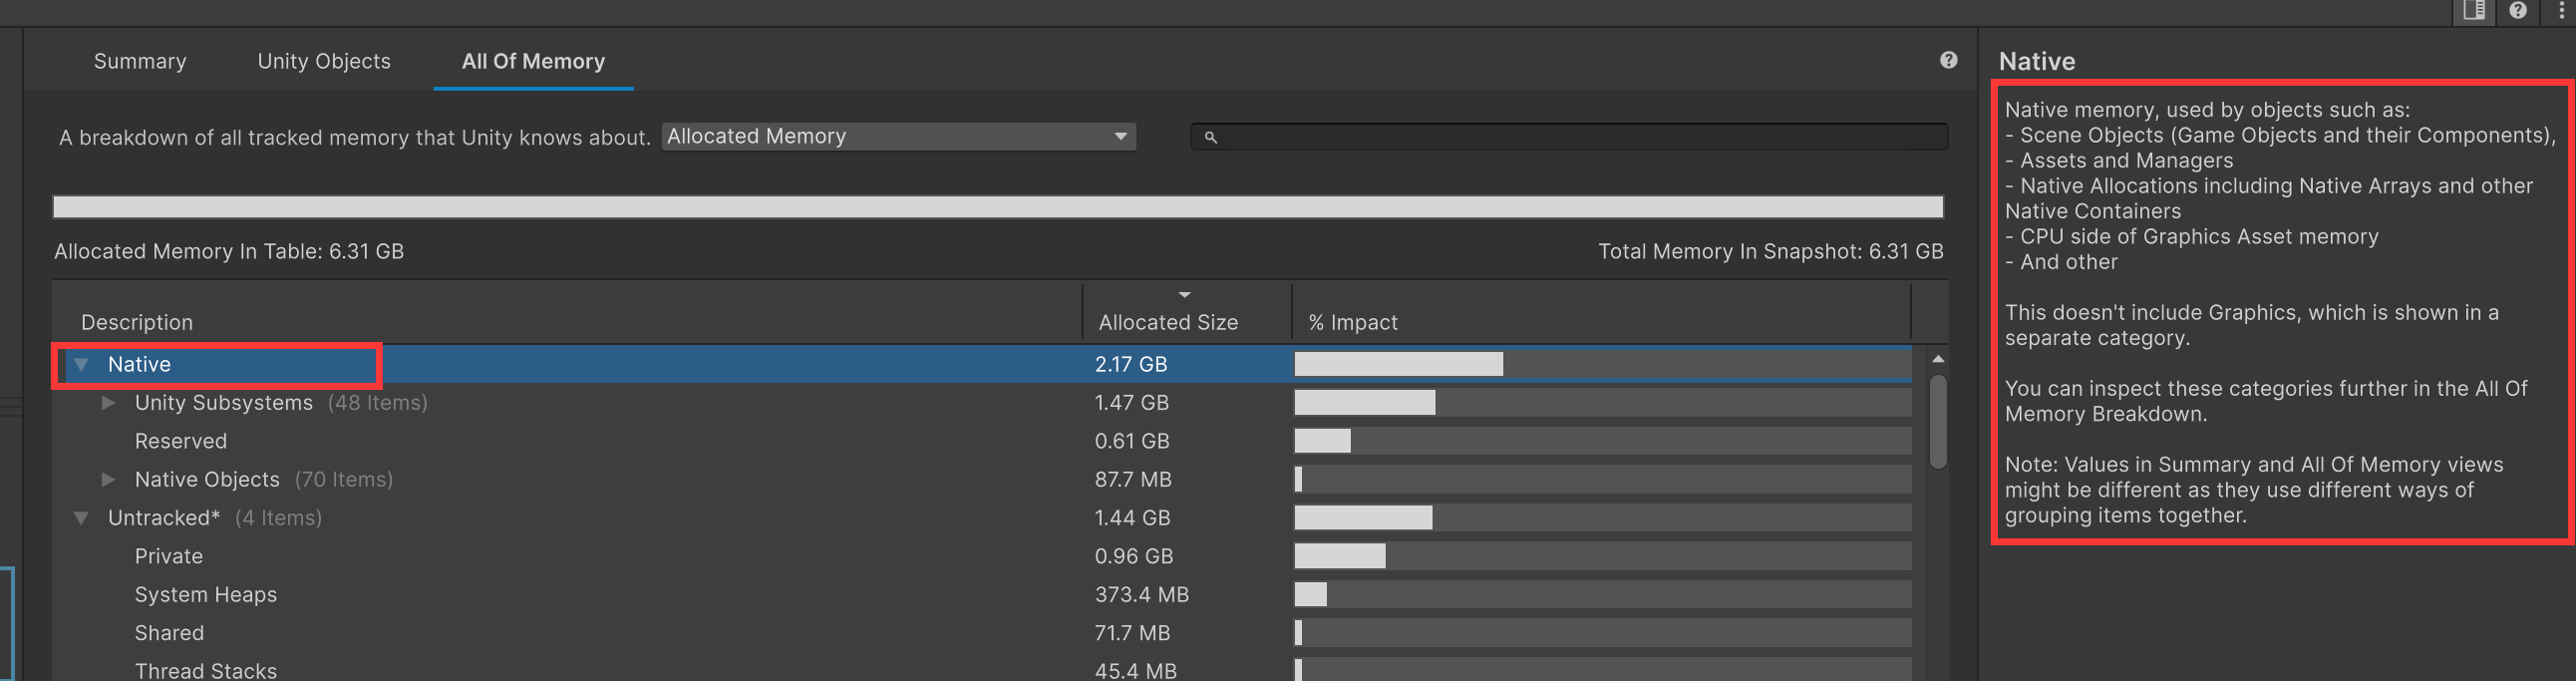2576x681 pixels.
Task: Click the scroll-up arrow of the table
Action: coord(1937,359)
